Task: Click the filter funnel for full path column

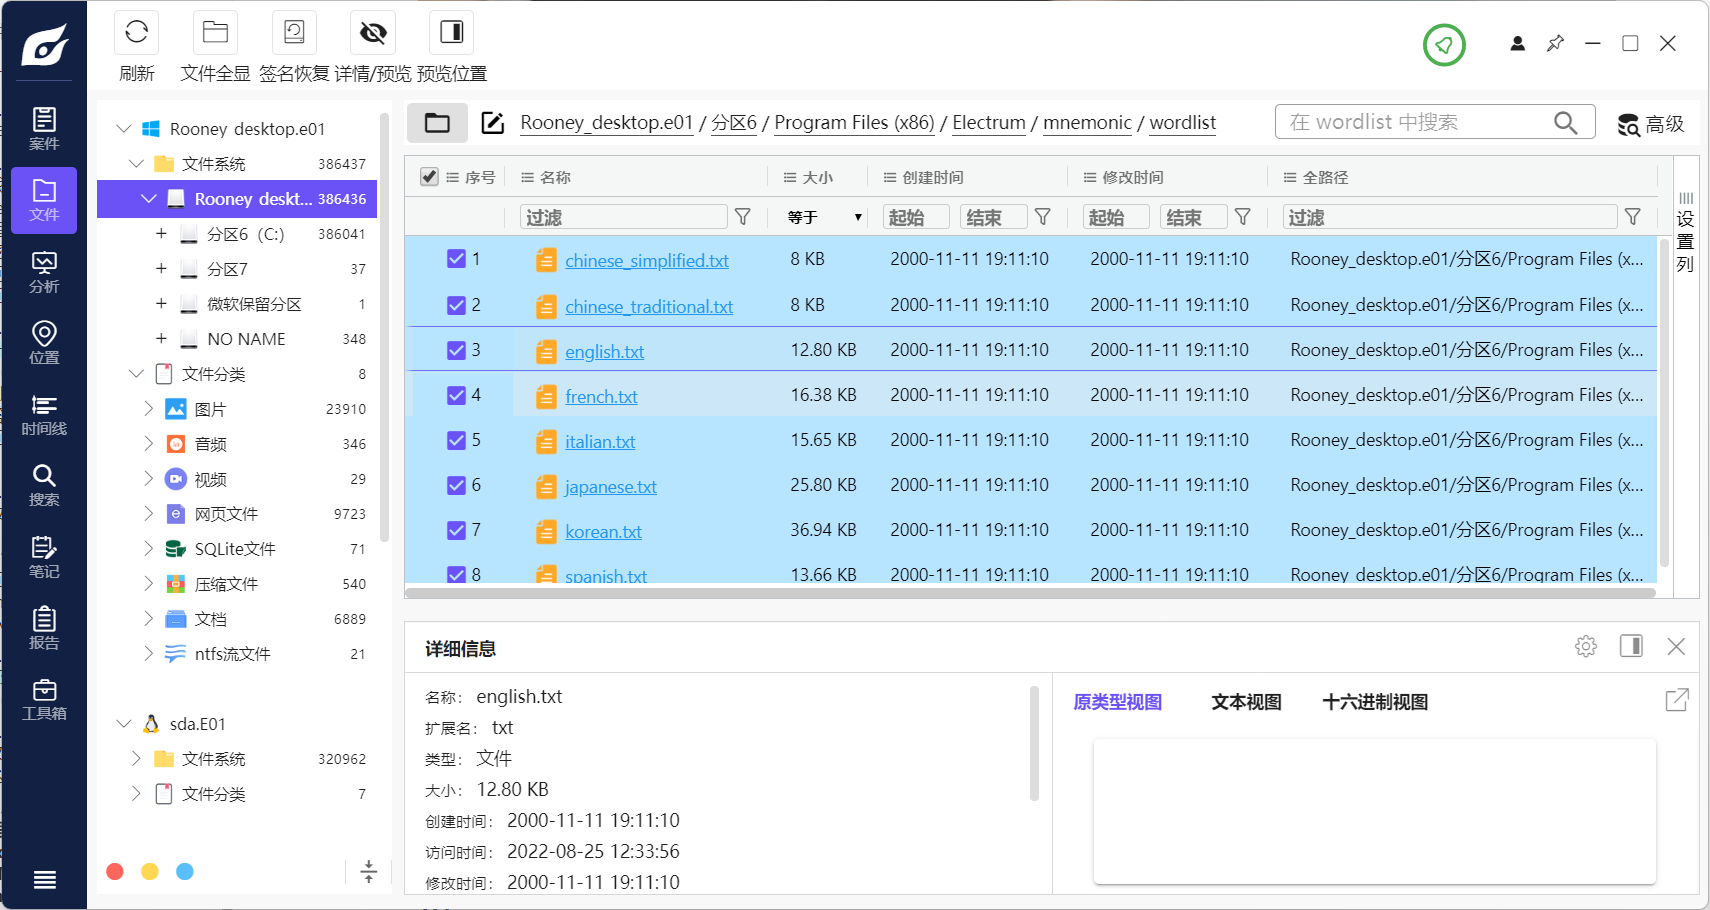Action: pos(1633,217)
